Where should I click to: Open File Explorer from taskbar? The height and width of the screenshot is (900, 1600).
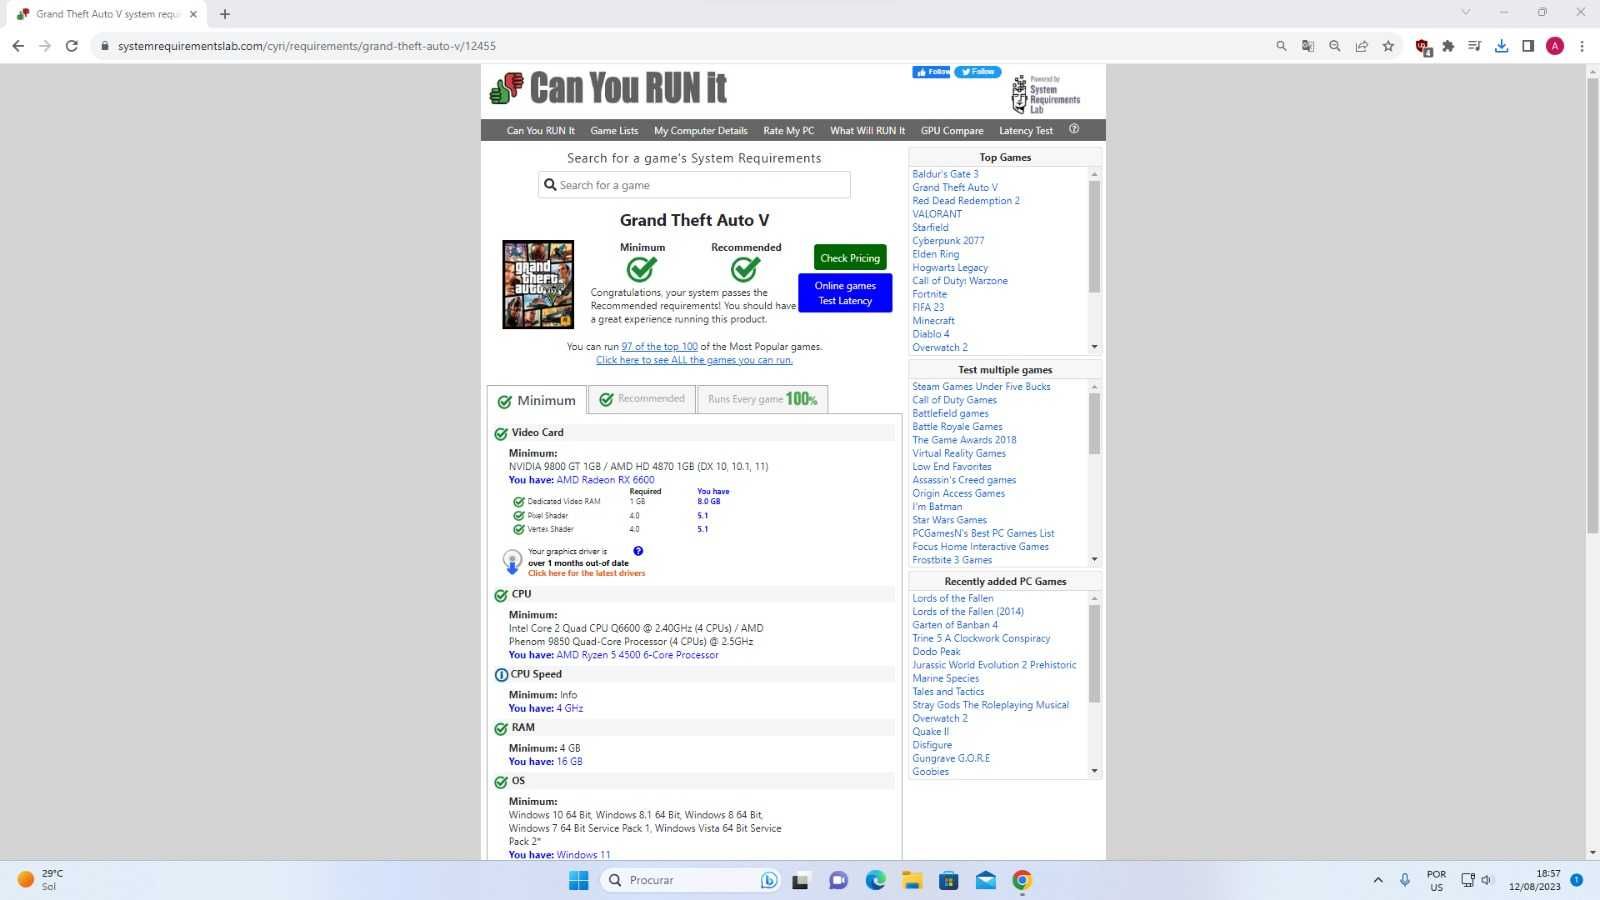[912, 880]
